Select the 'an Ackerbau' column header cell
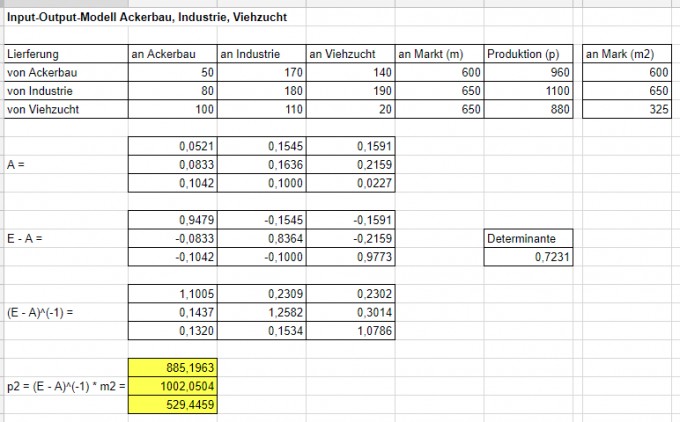The height and width of the screenshot is (422, 680). 173,54
